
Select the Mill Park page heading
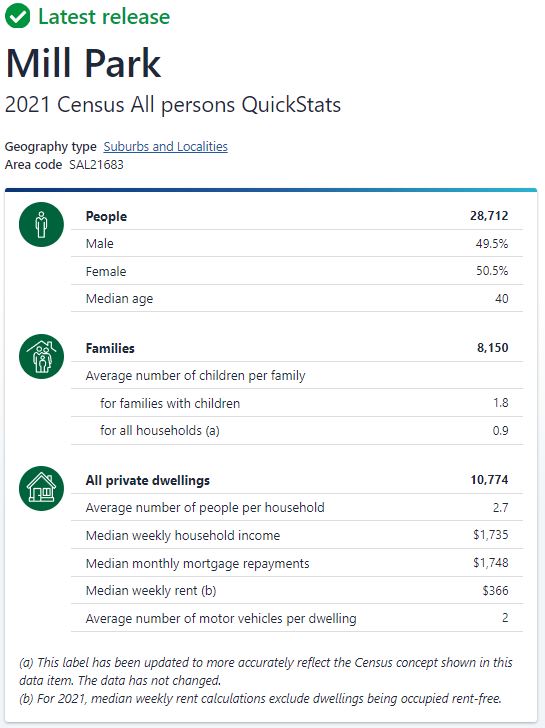tap(83, 63)
